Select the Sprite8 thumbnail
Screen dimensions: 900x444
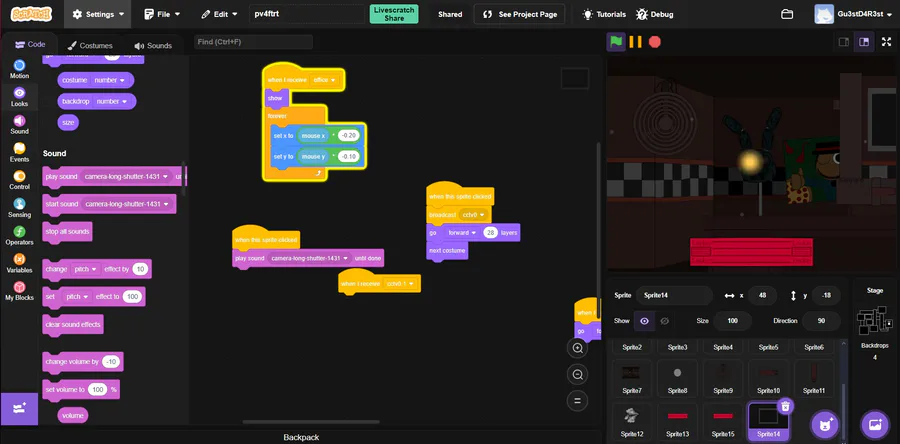pos(677,377)
